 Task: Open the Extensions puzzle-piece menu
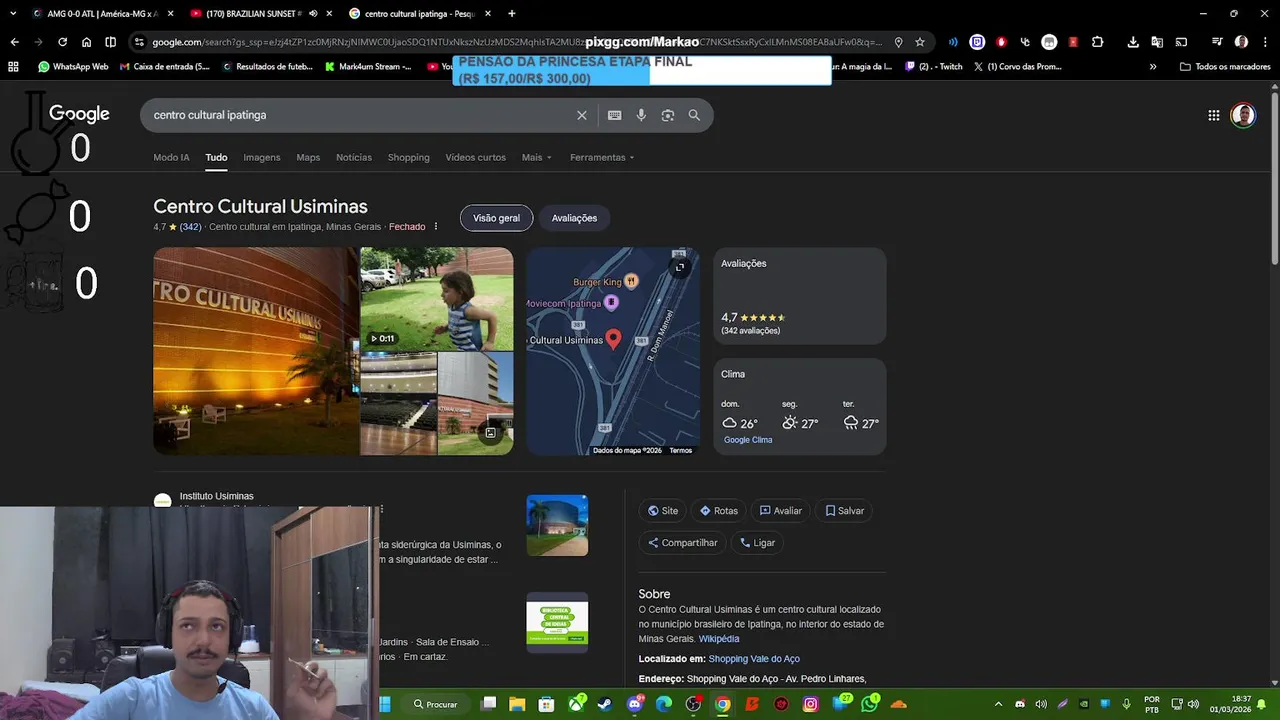[x=1097, y=42]
